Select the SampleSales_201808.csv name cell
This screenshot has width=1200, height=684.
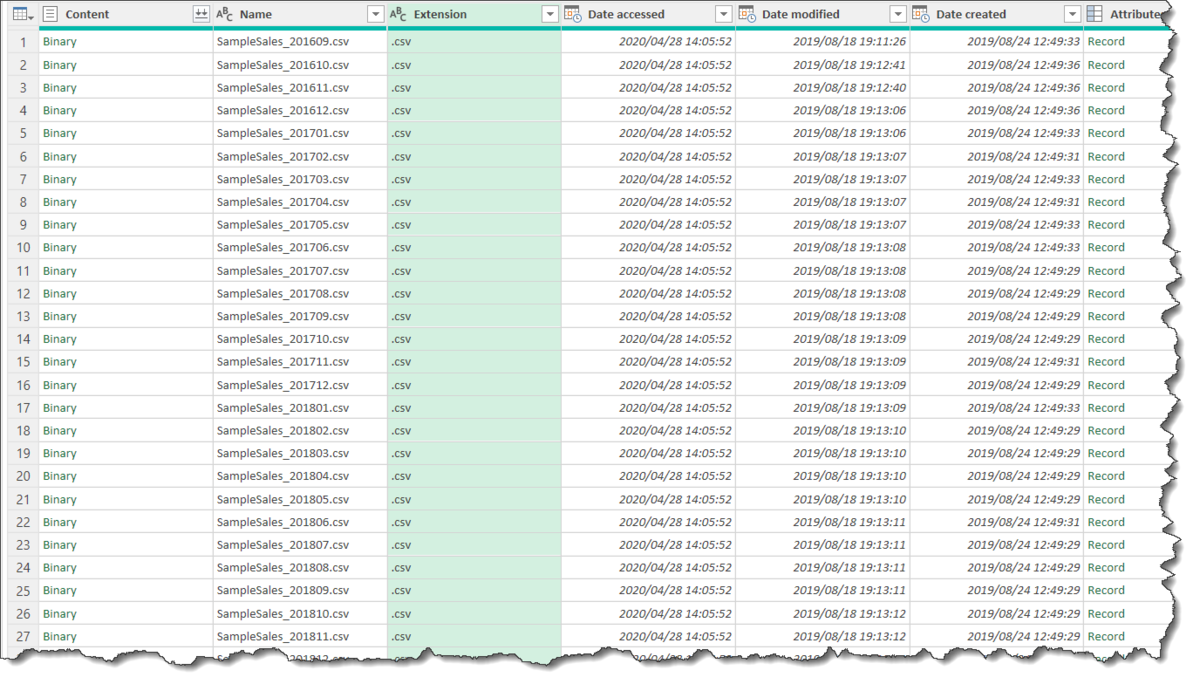click(x=300, y=568)
